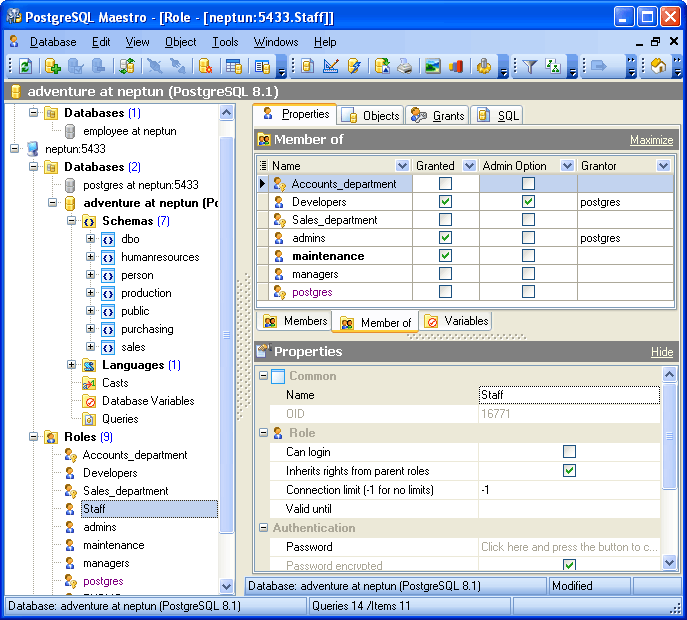Click the Maximize link in Member of
The height and width of the screenshot is (620, 687).
(650, 140)
